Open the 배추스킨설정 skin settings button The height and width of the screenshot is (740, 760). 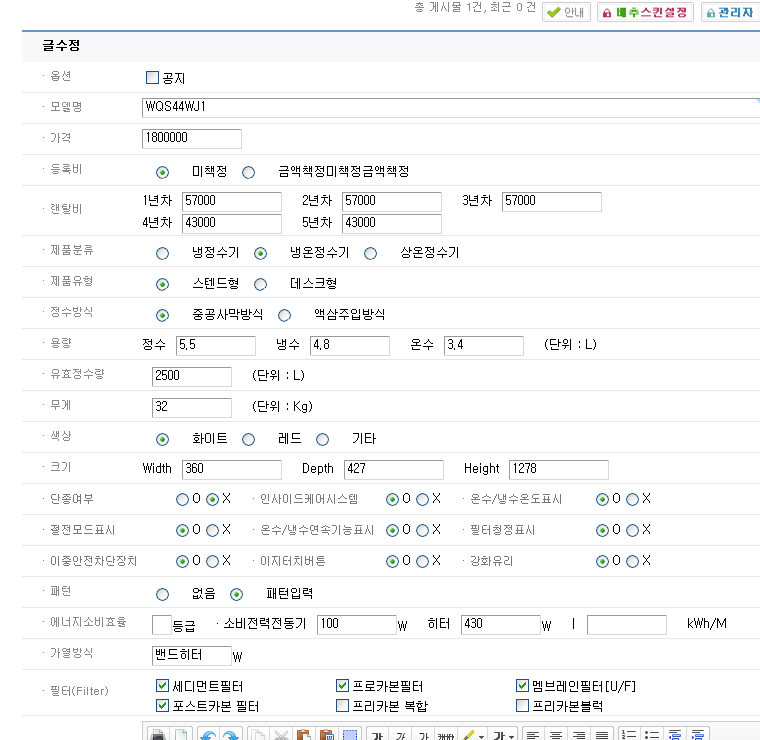tap(645, 13)
